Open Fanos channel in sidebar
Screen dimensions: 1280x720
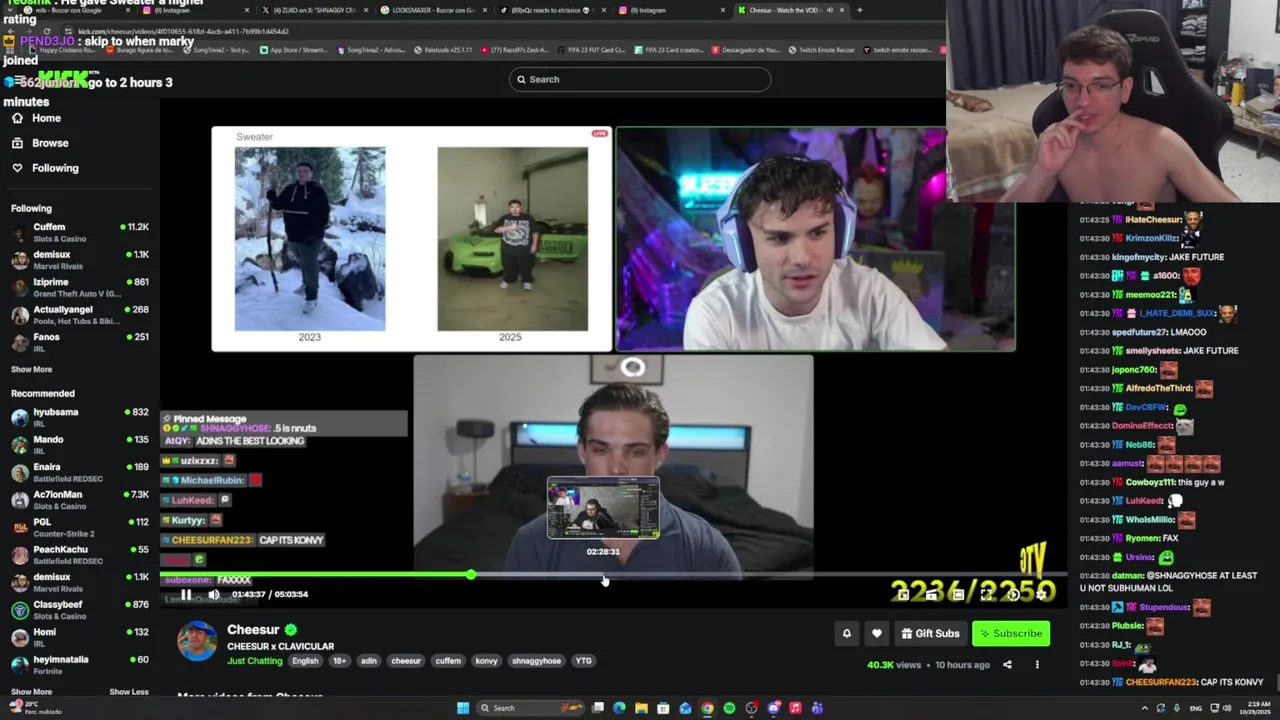click(x=80, y=341)
